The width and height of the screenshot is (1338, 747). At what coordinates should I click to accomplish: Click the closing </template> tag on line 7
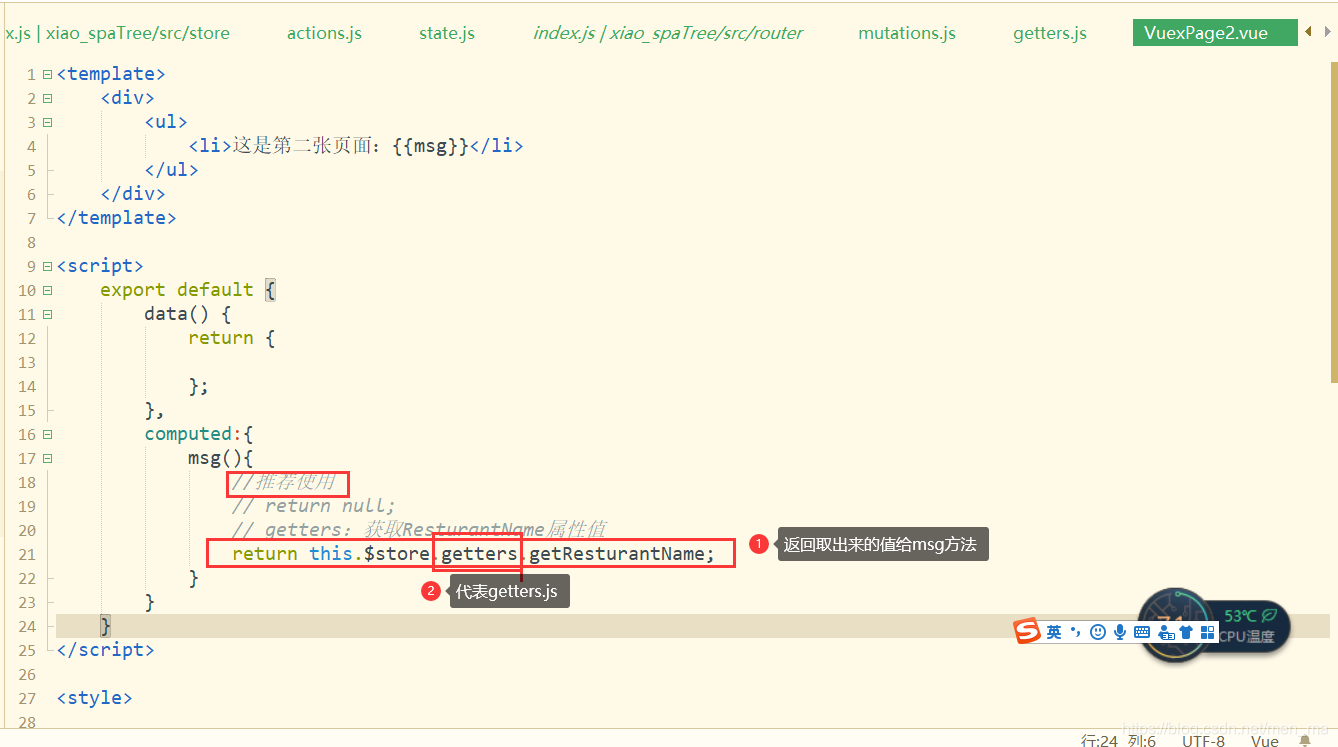click(x=116, y=218)
